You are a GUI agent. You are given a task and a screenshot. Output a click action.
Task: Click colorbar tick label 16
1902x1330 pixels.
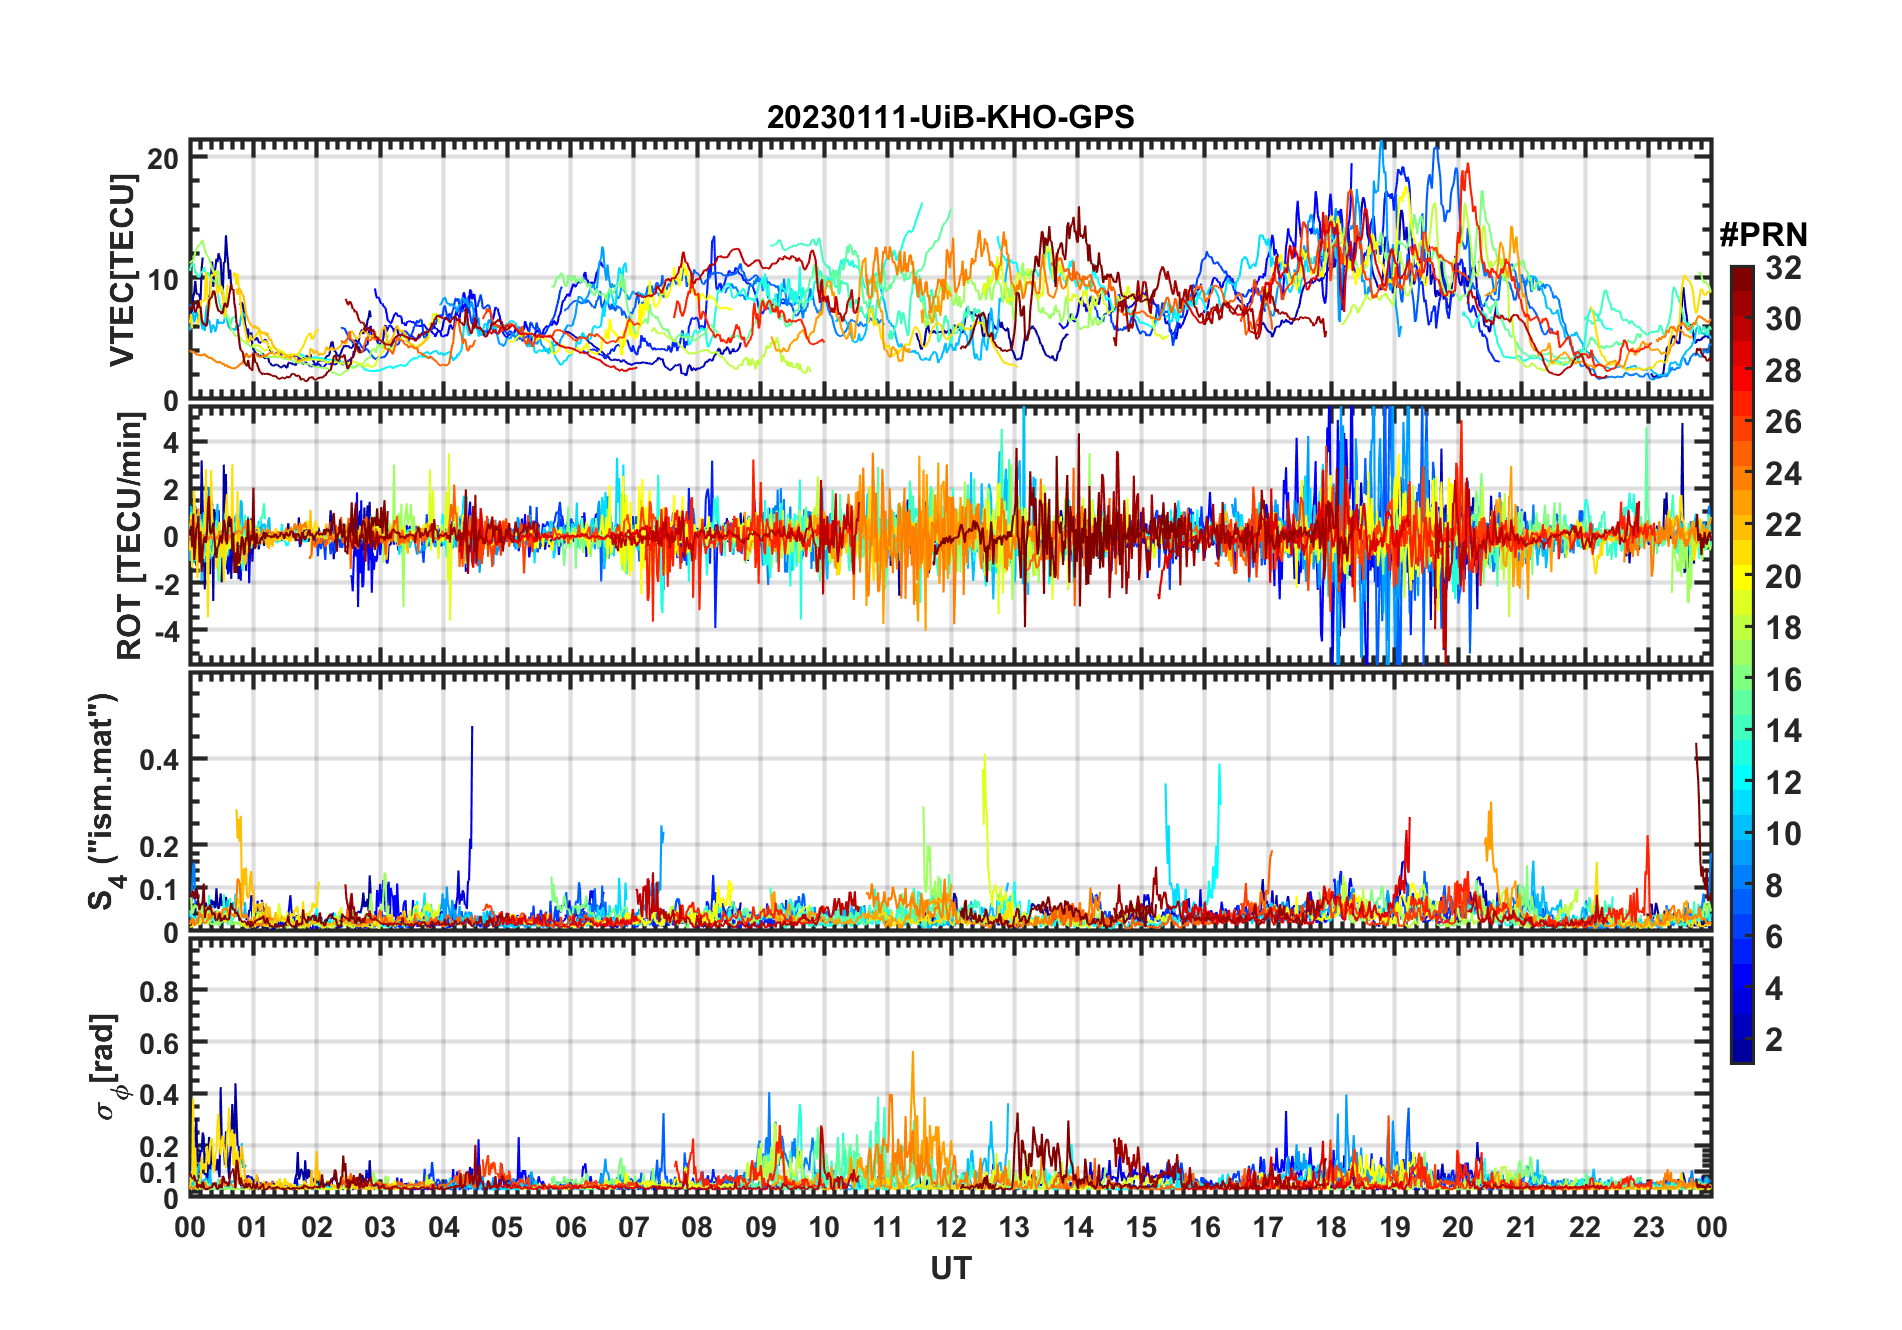[1783, 680]
